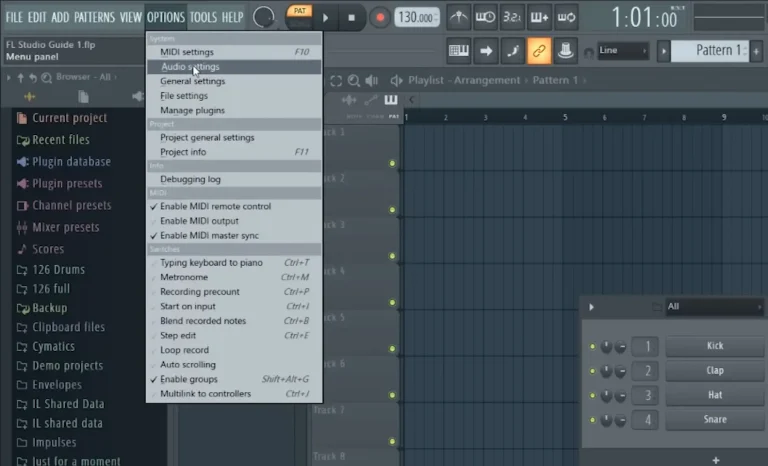Mute the Kick channel green LED
The image size is (768, 466).
(x=593, y=346)
